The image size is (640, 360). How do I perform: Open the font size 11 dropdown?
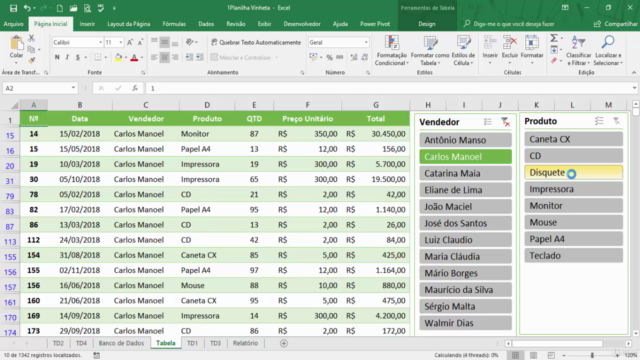120,42
